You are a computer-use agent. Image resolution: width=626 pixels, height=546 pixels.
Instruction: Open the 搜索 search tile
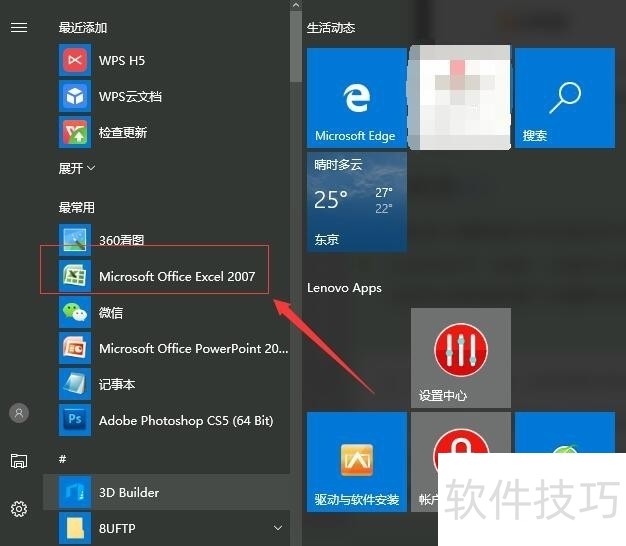565,98
